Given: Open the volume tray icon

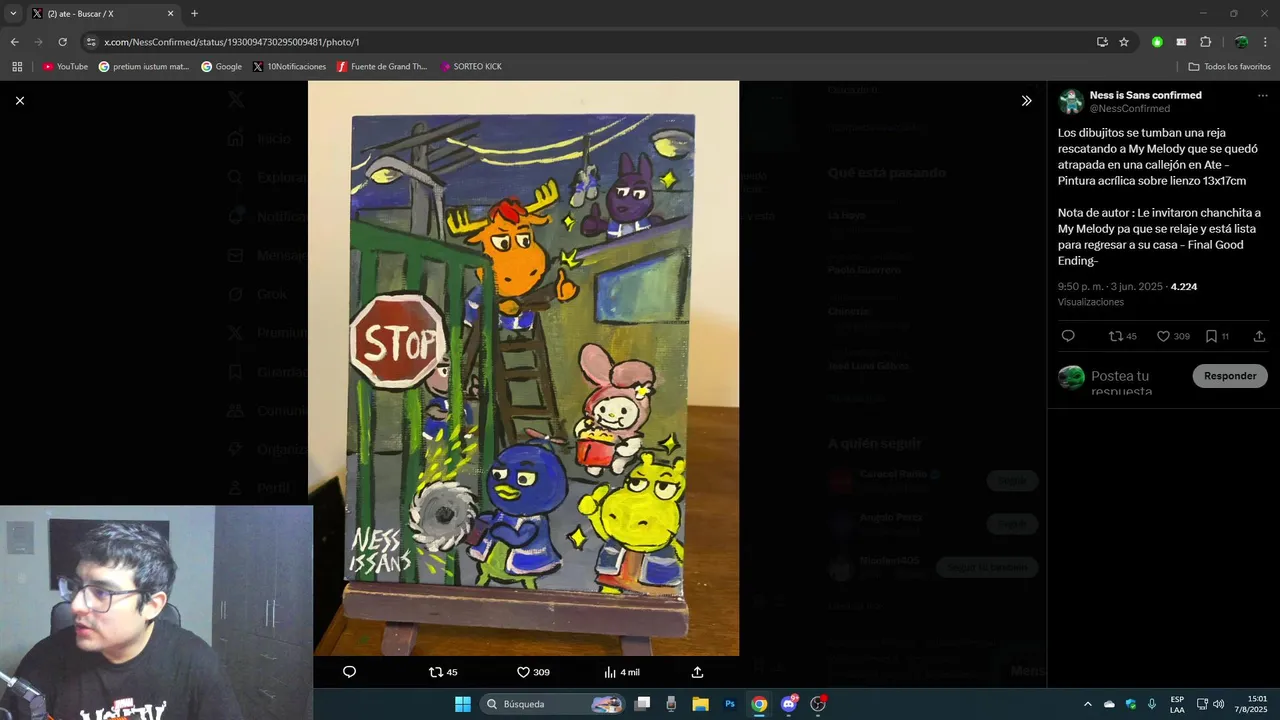Looking at the screenshot, I should point(1218,704).
